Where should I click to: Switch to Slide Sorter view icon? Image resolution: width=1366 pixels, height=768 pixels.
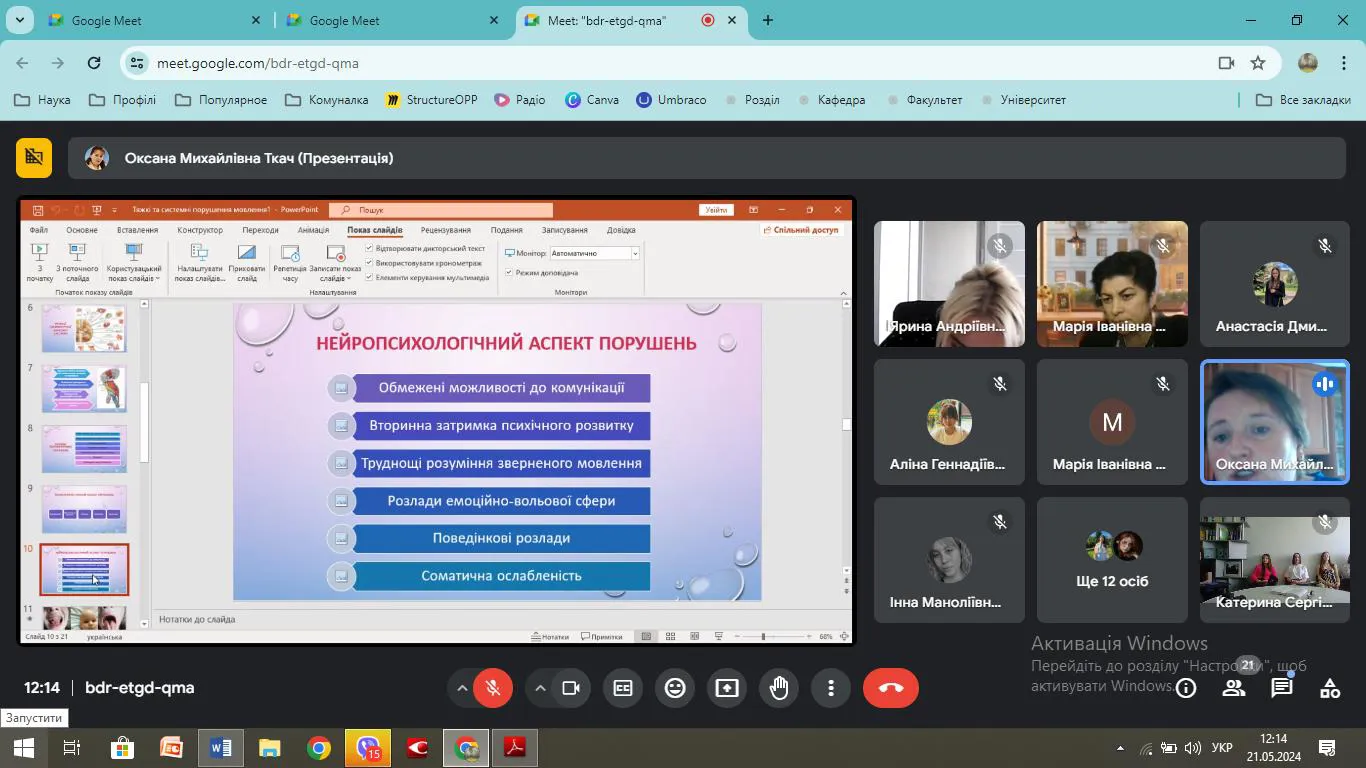669,636
